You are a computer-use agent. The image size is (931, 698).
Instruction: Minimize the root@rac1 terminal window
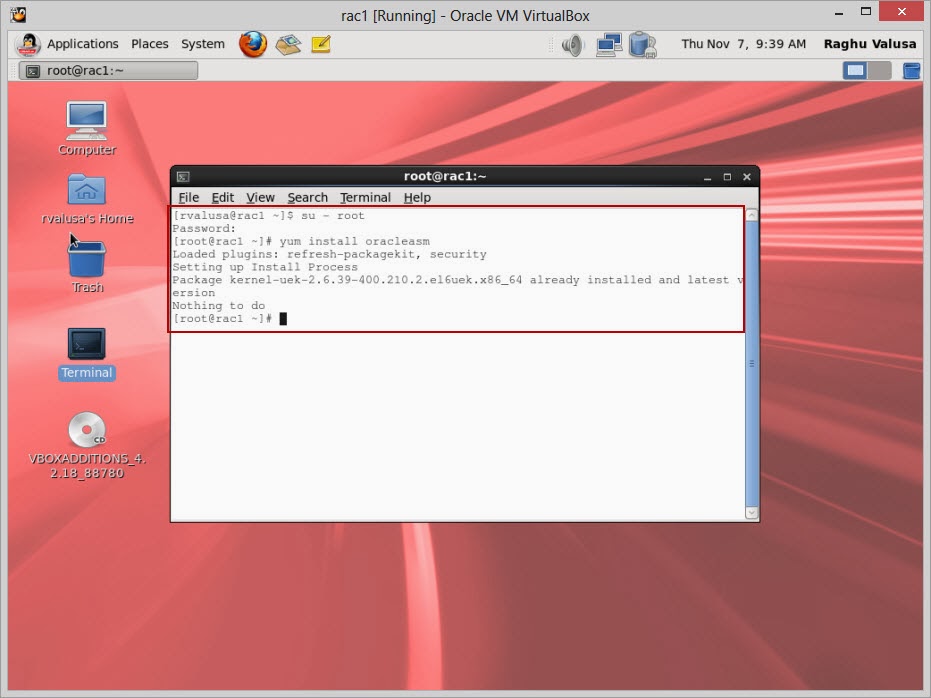tap(707, 177)
